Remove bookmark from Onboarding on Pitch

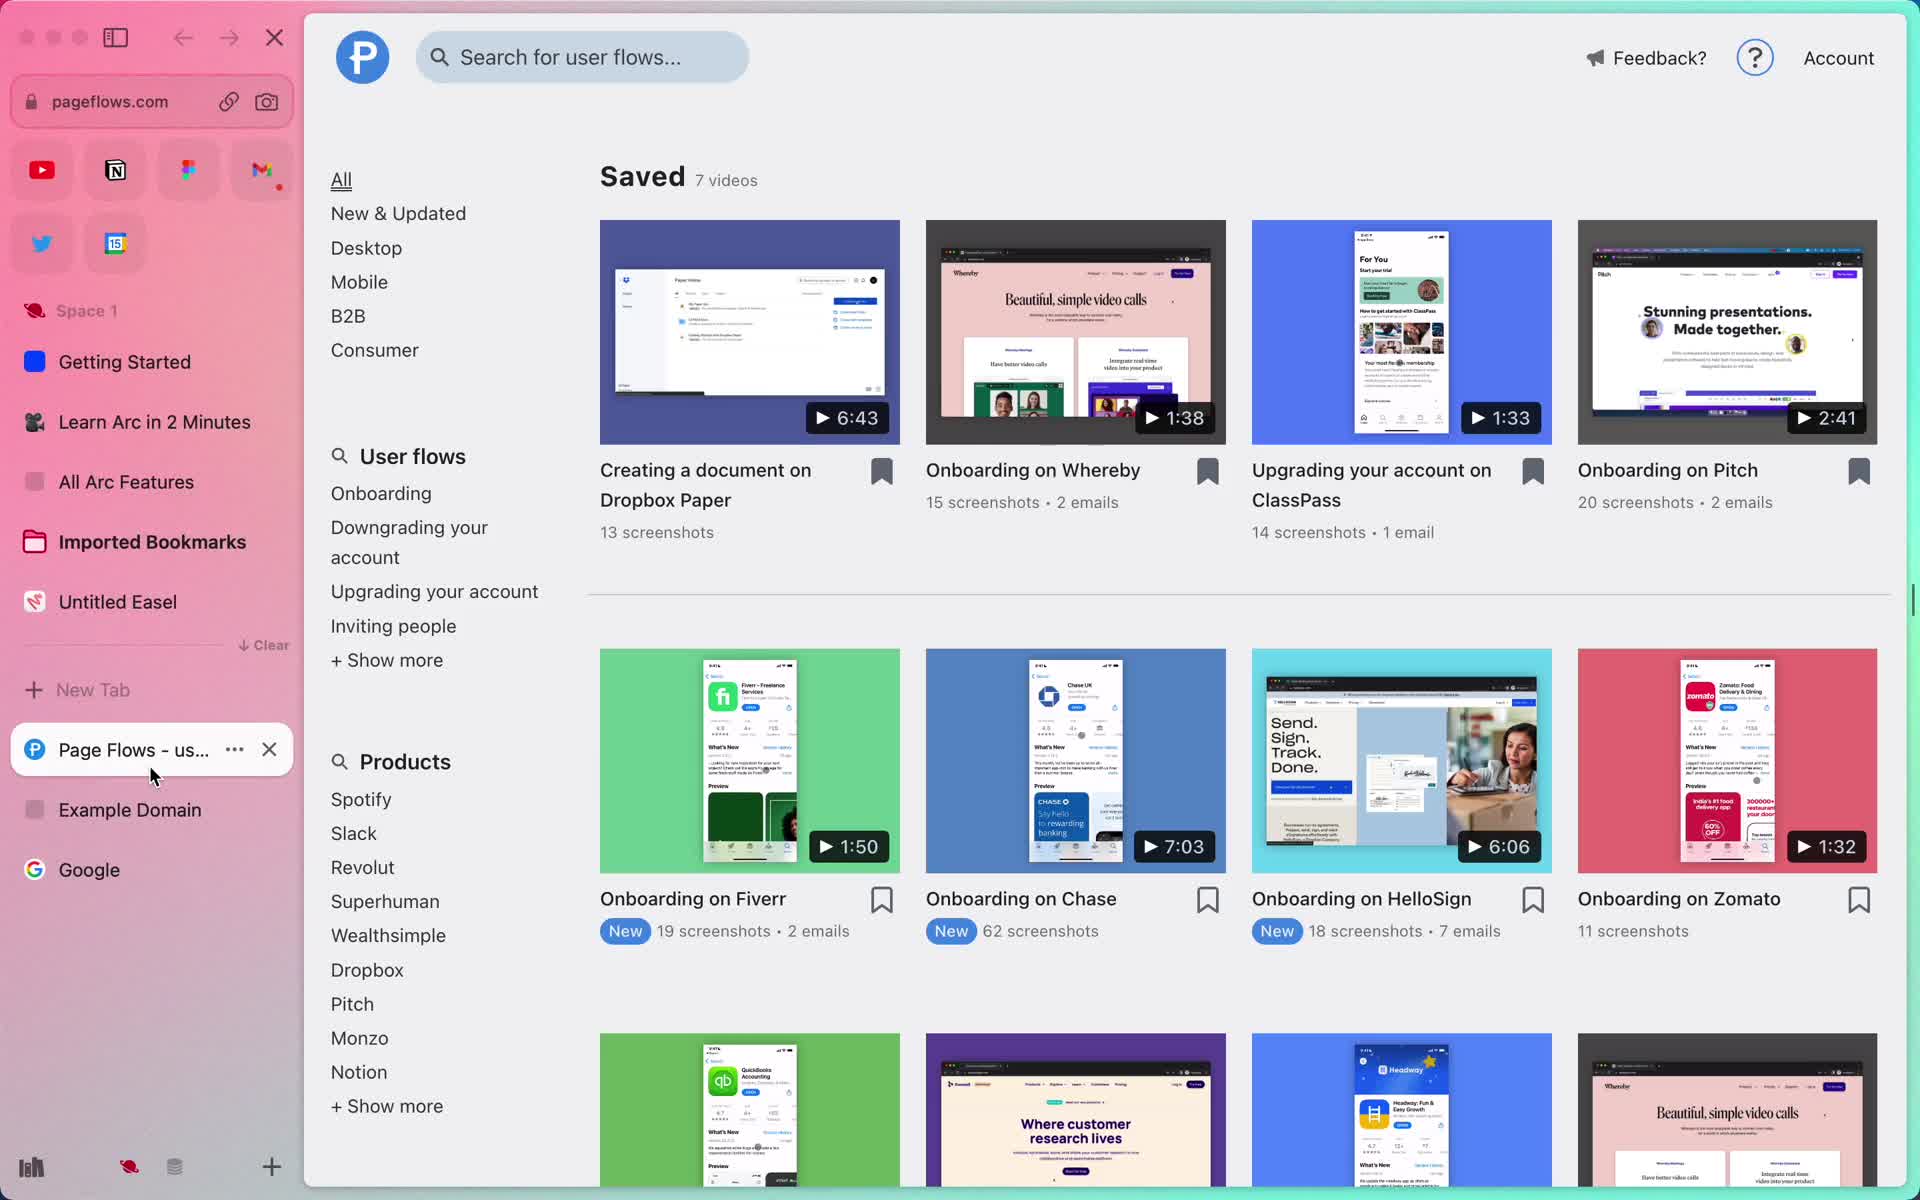click(1859, 472)
